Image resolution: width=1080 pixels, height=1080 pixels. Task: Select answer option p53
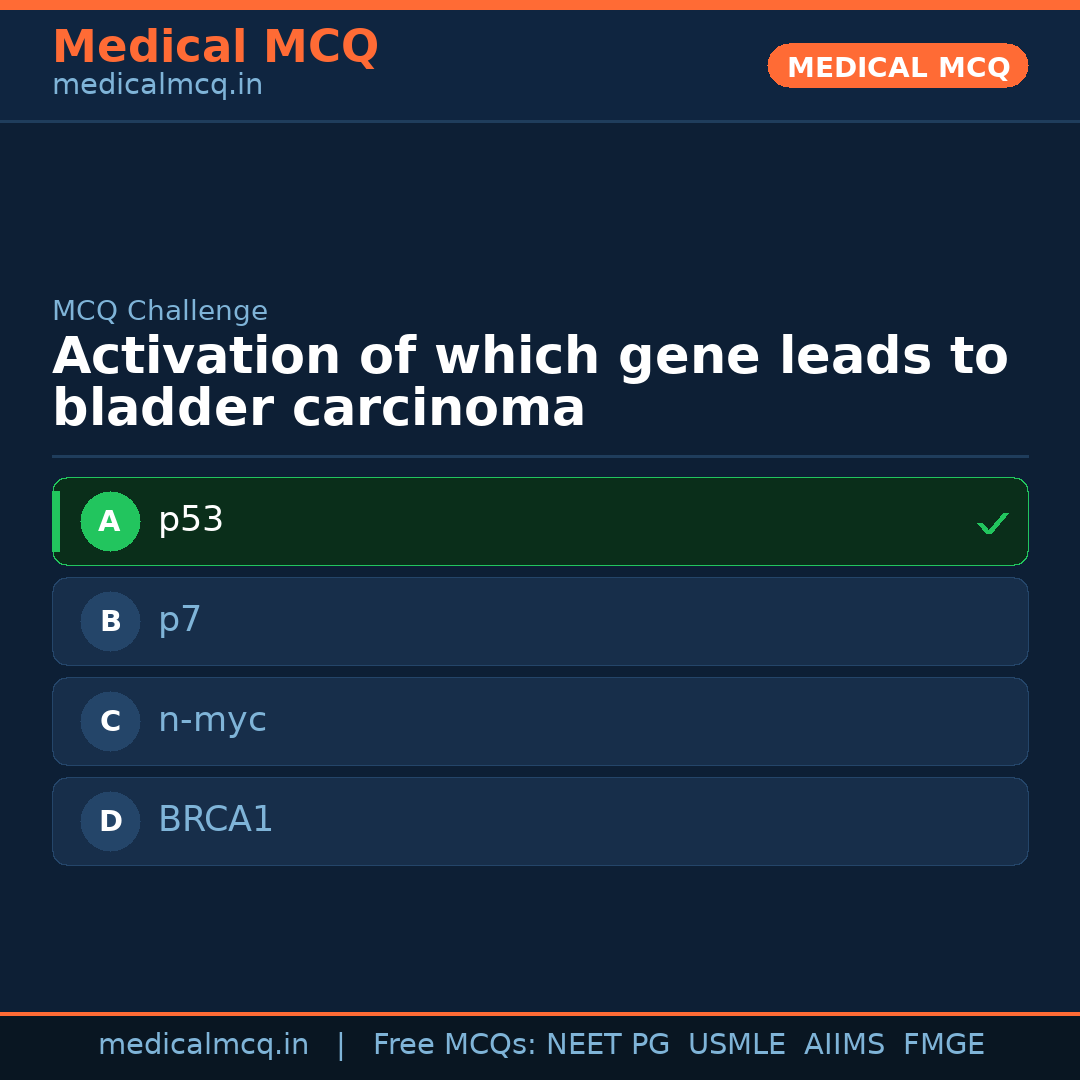coord(540,521)
